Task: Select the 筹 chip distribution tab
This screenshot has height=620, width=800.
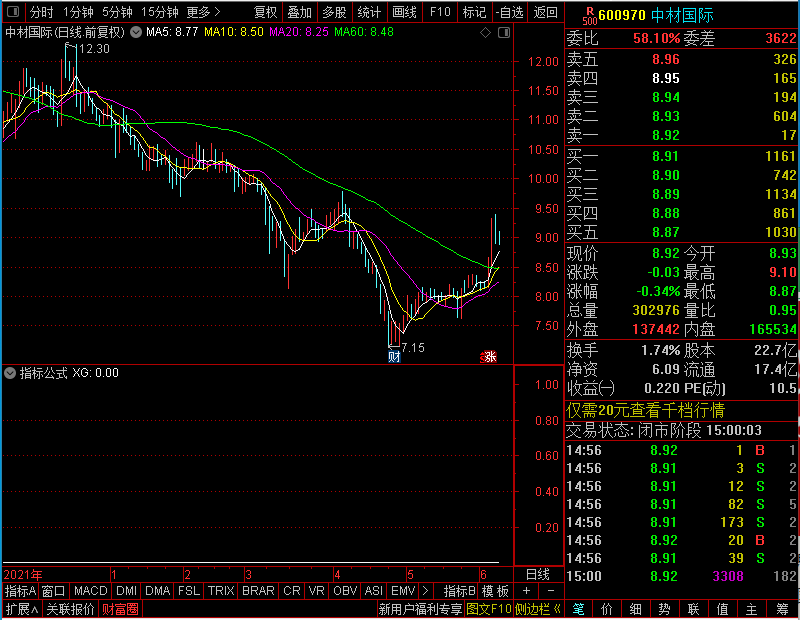Action: tap(782, 609)
